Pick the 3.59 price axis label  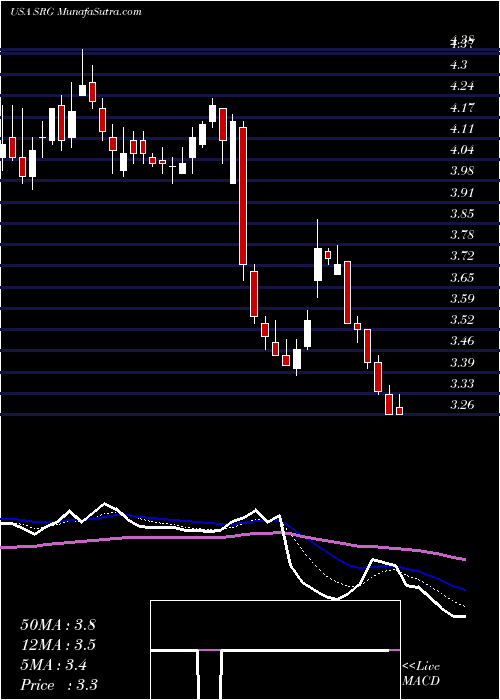click(x=462, y=298)
